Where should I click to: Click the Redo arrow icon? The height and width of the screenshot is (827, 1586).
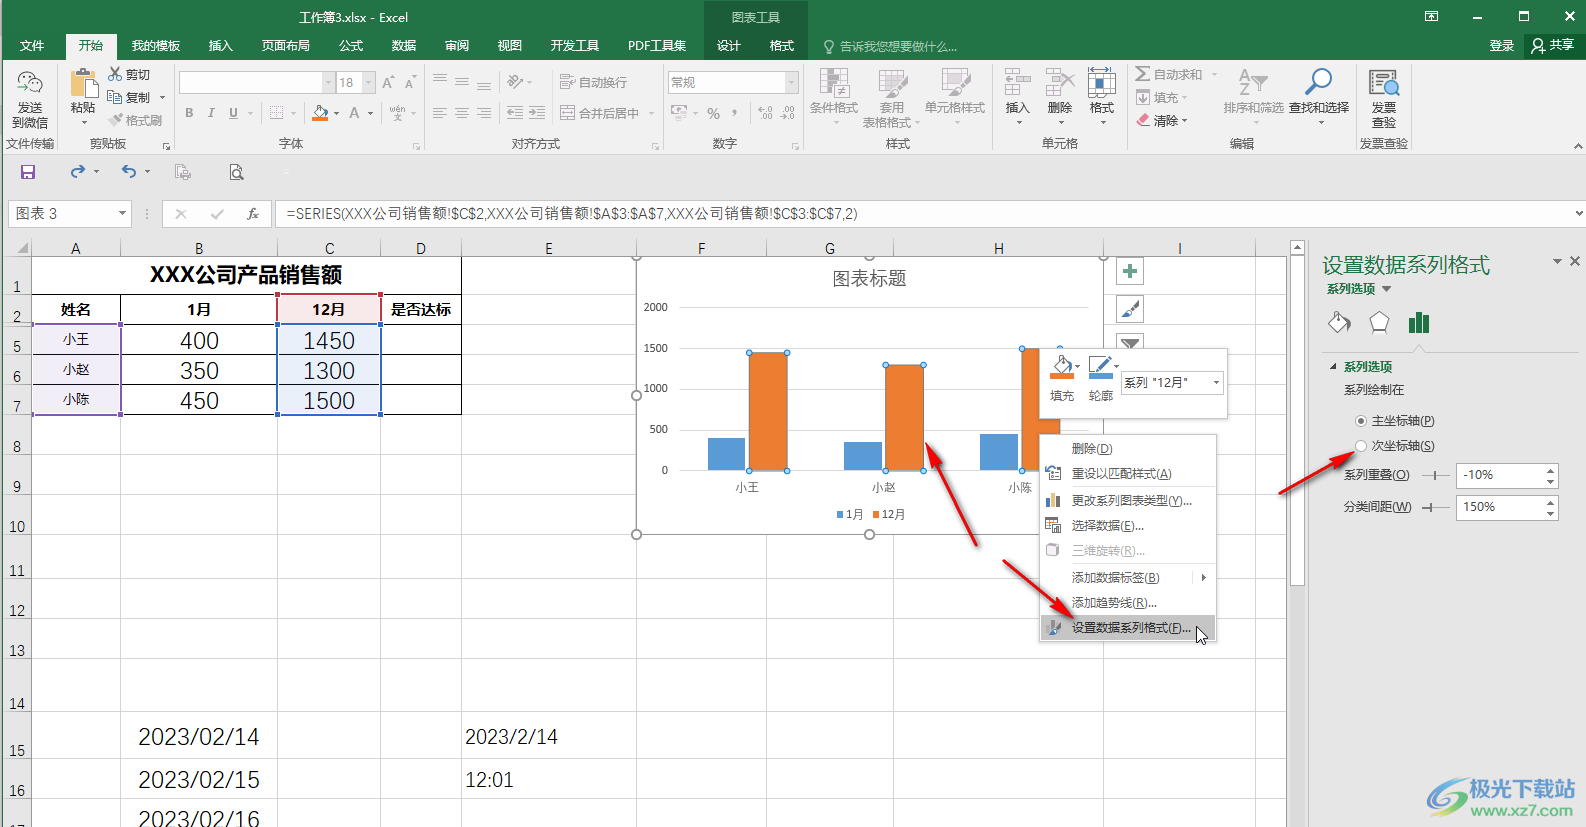point(77,172)
